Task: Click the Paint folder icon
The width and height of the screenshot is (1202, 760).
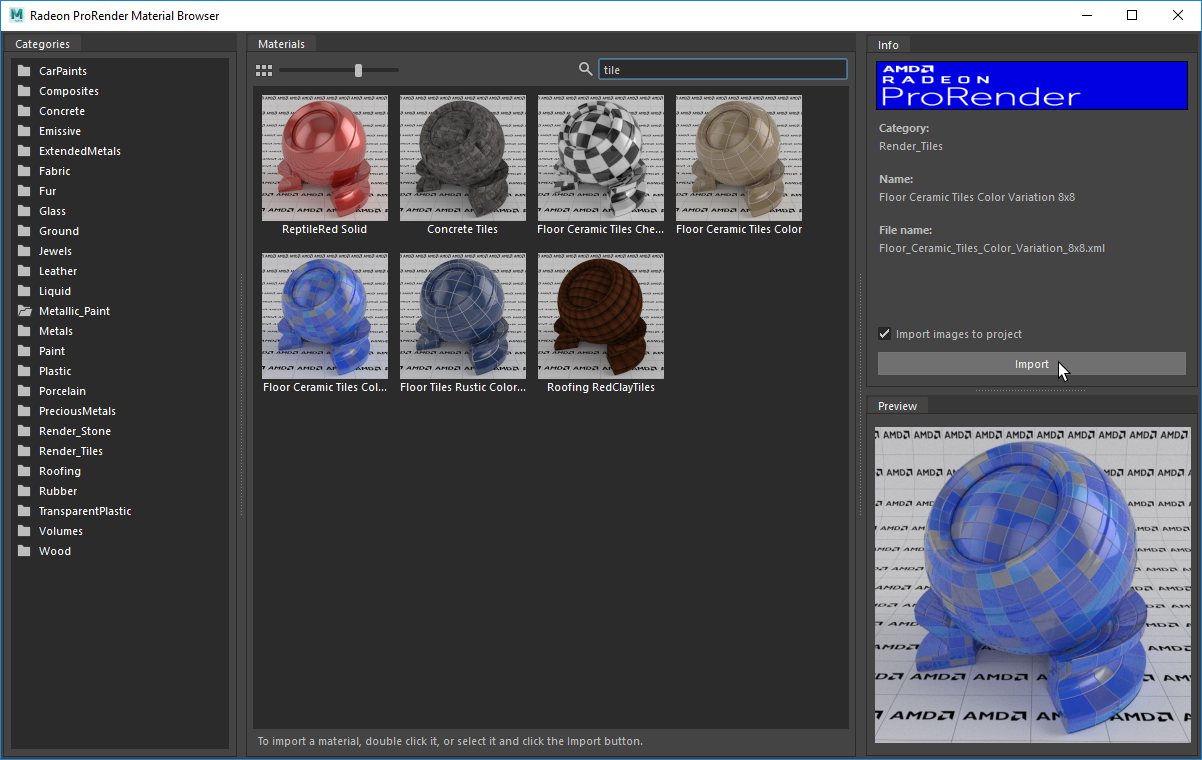Action: (x=24, y=351)
